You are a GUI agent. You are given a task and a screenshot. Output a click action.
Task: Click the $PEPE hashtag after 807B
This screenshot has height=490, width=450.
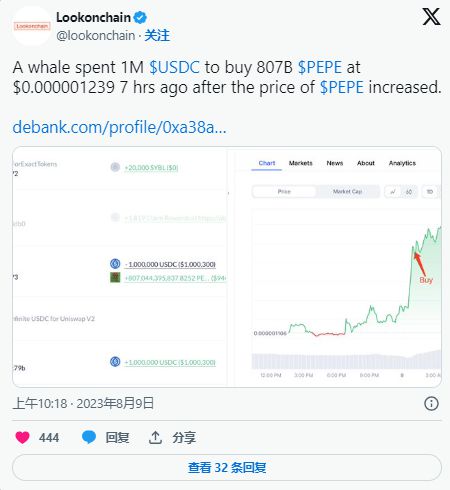pos(320,67)
